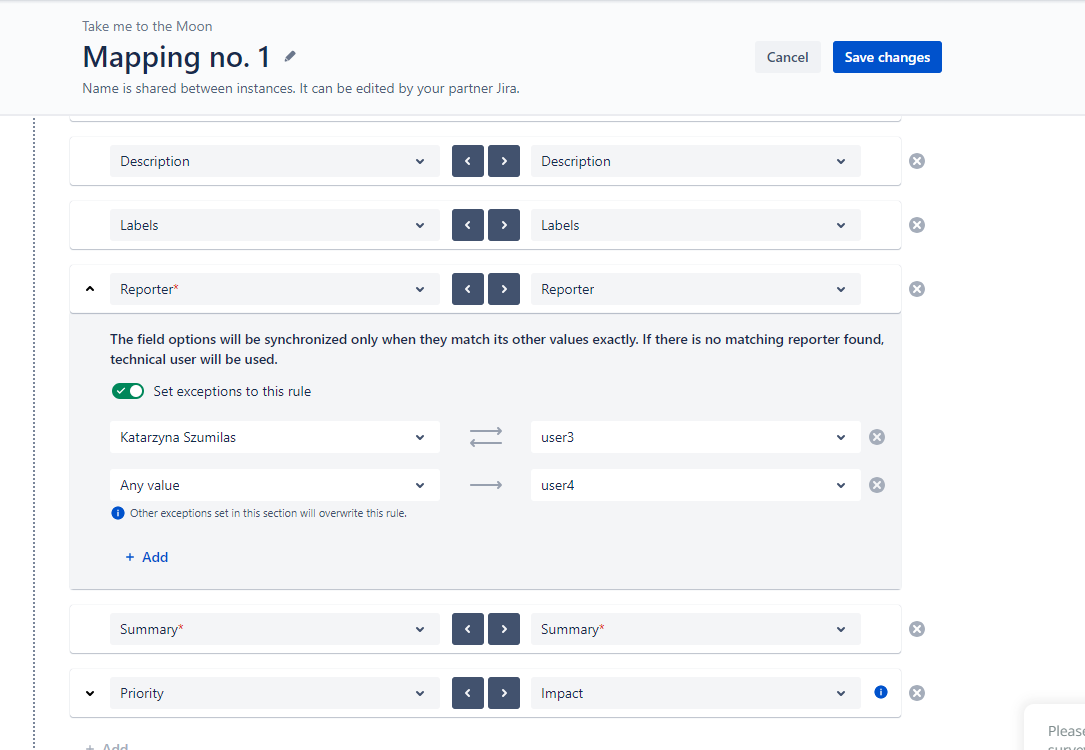This screenshot has height=750, width=1085.
Task: Open right Labels field dropdown
Action: [x=695, y=226]
